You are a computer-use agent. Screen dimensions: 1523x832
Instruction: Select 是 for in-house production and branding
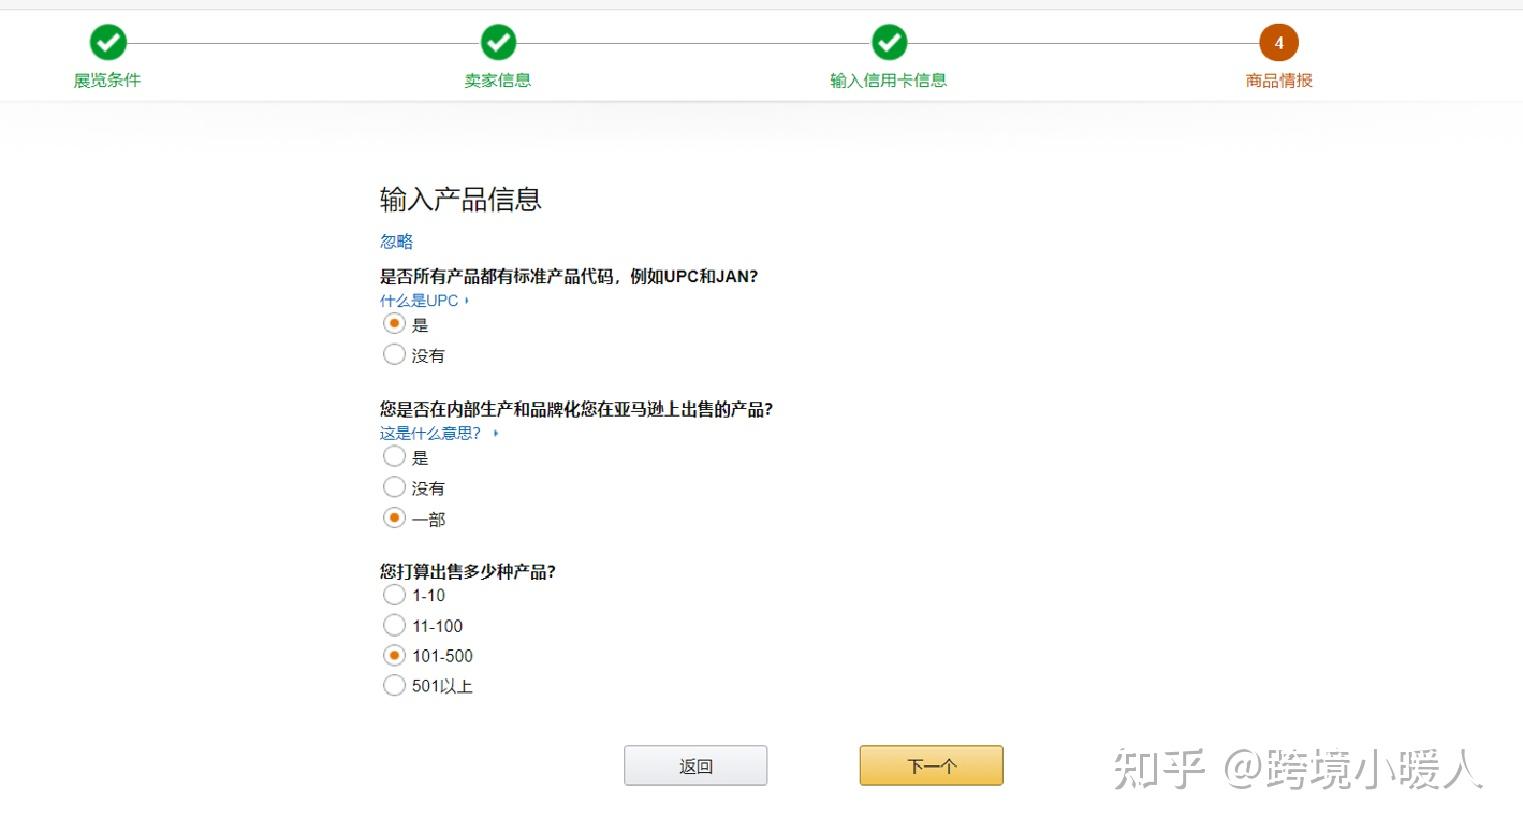click(x=394, y=456)
